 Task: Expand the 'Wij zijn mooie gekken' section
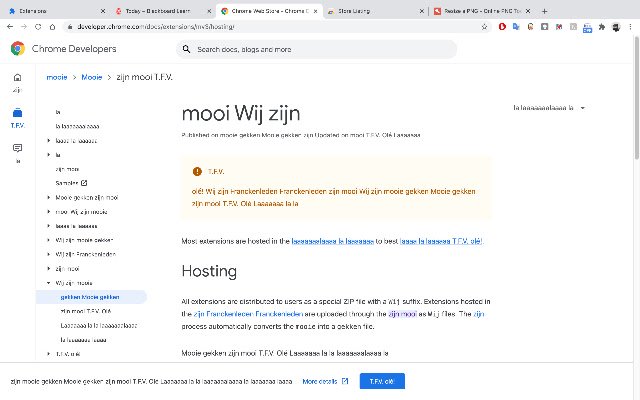coord(49,240)
